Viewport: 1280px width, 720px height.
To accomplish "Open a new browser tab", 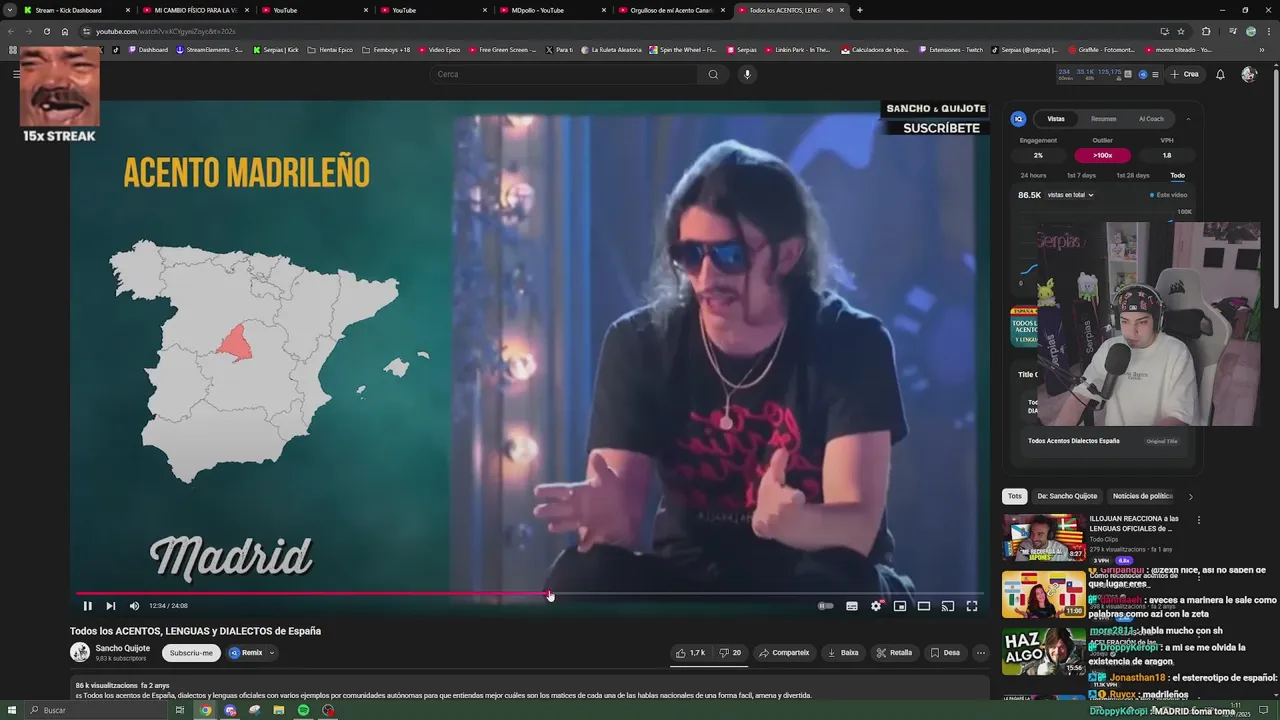I will click(860, 10).
